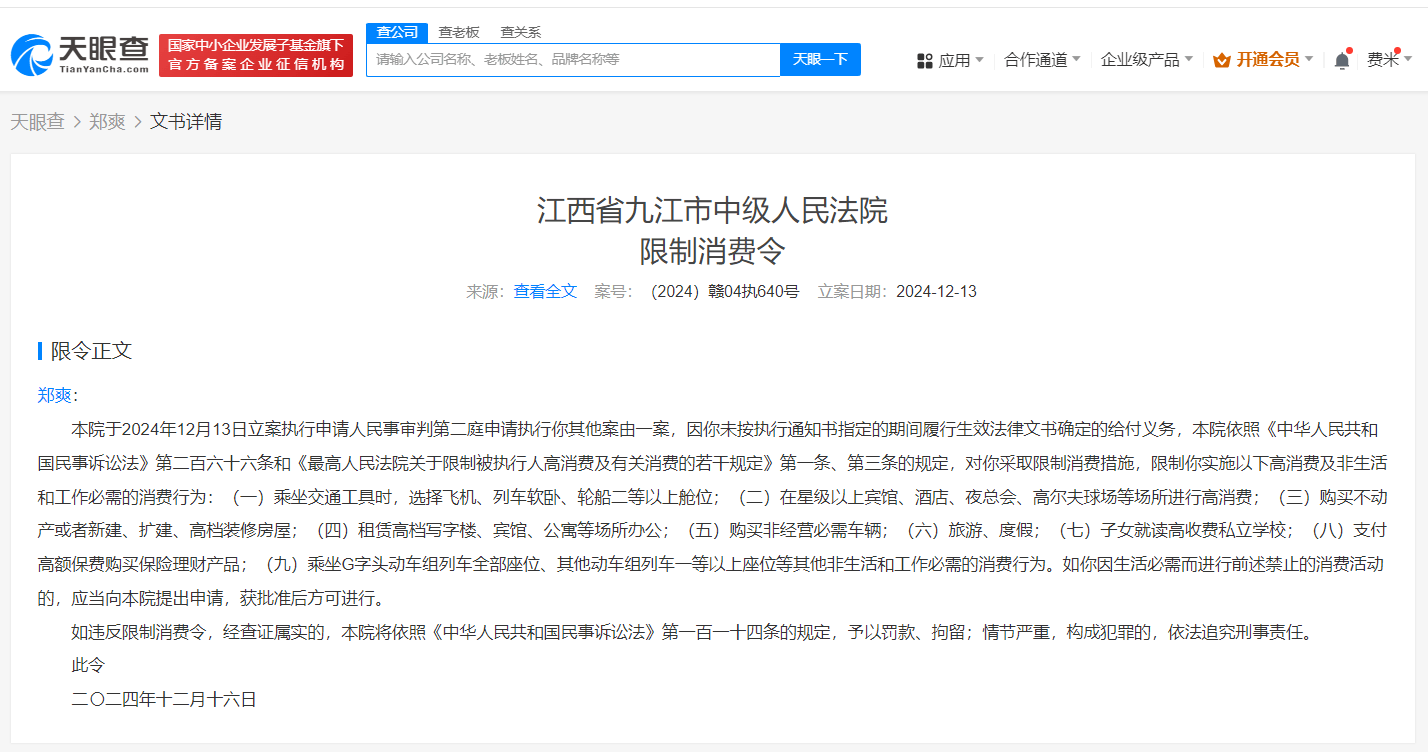
Task: Click the 限制消费令 heading
Action: point(713,250)
